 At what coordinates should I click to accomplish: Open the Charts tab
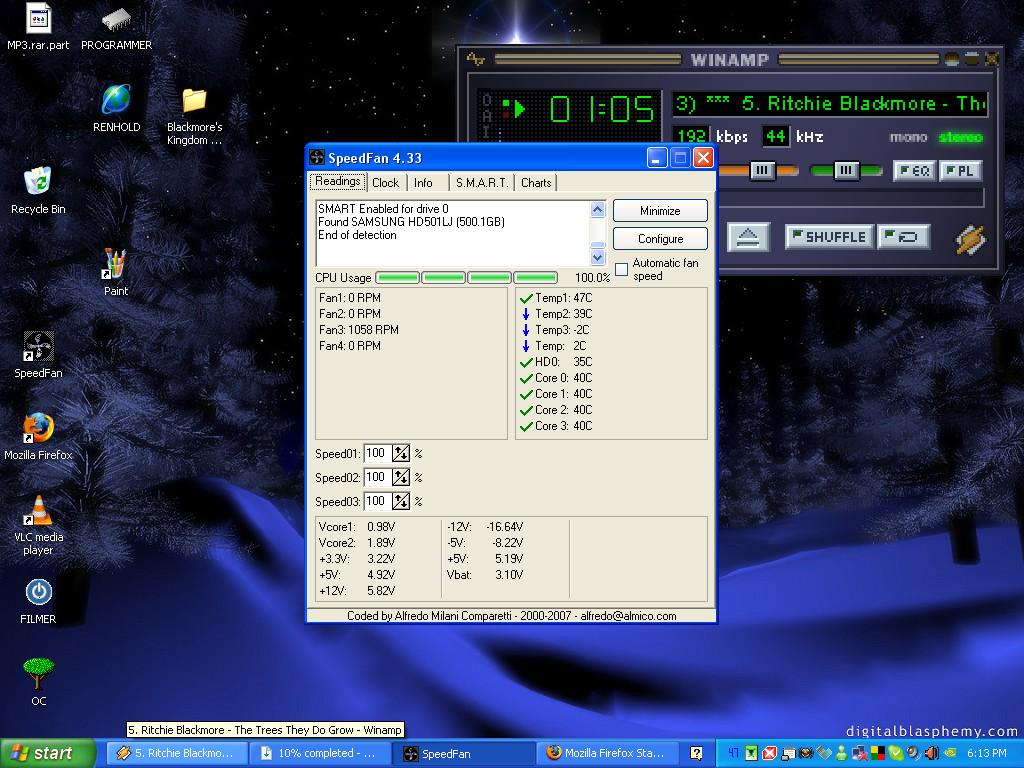(536, 183)
